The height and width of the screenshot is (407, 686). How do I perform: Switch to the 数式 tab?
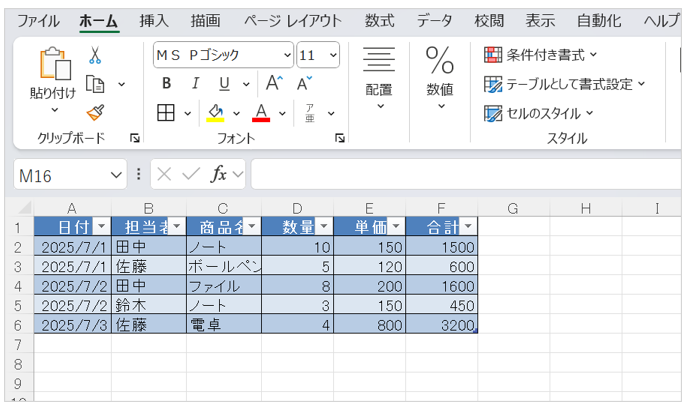(x=379, y=21)
